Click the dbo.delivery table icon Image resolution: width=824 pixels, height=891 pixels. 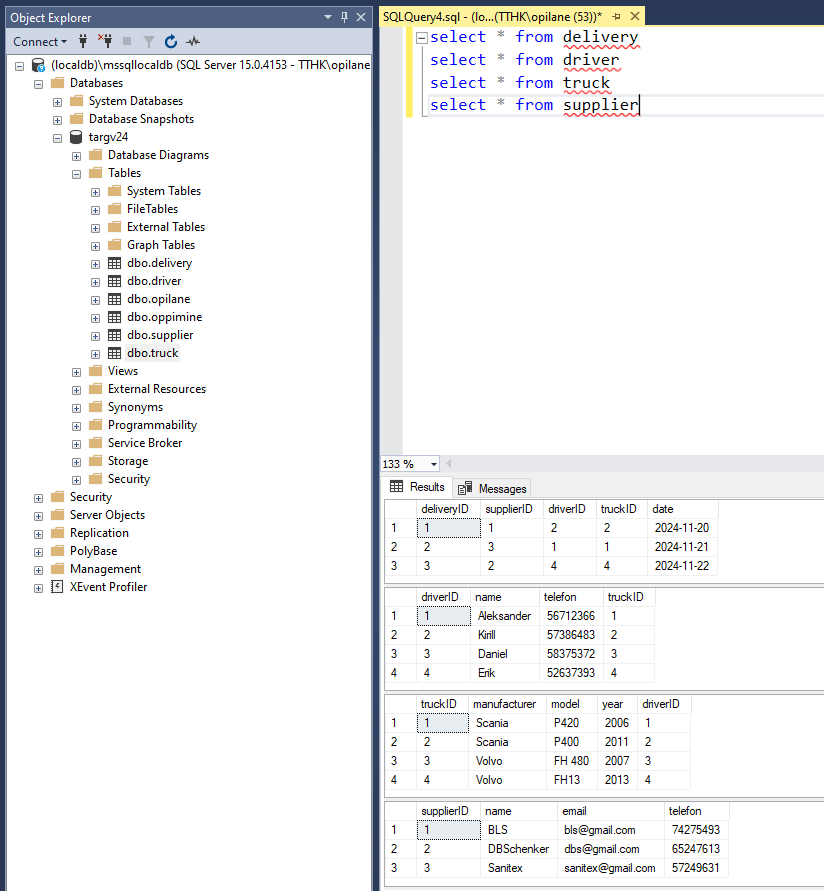pos(115,263)
